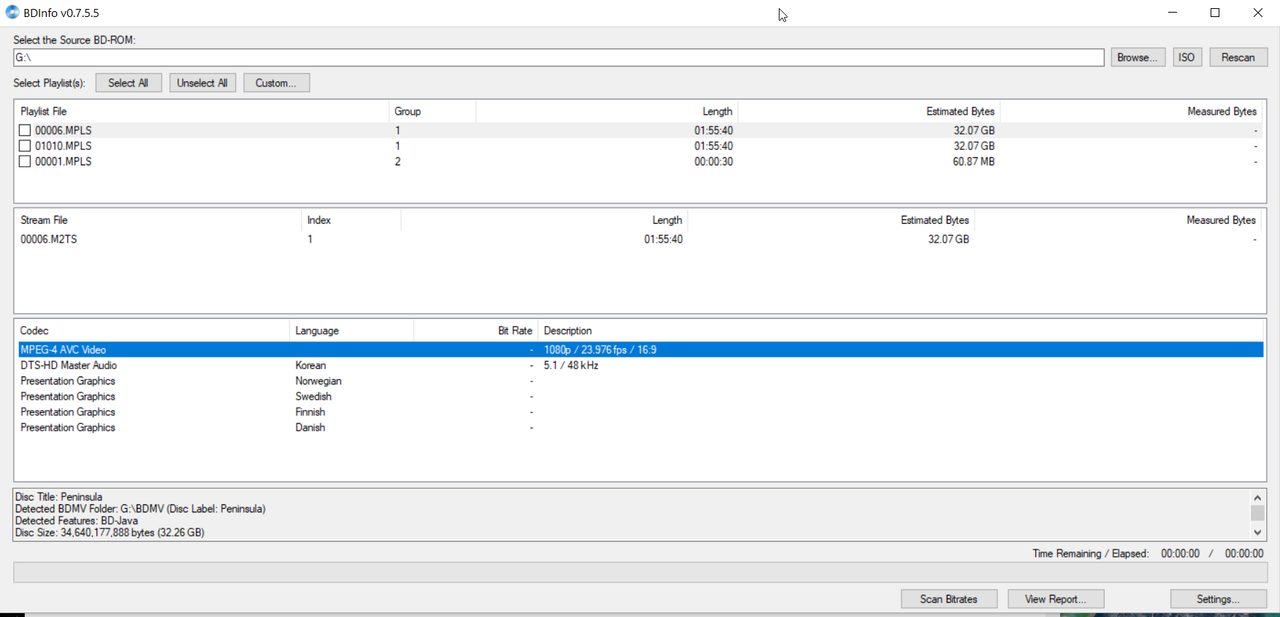Click the 1080p / 23.976 fps description
This screenshot has height=617, width=1280.
600,350
